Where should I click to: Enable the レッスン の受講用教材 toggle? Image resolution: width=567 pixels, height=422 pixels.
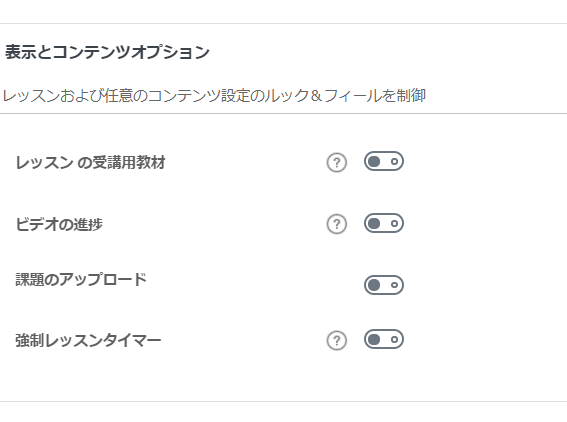point(384,161)
